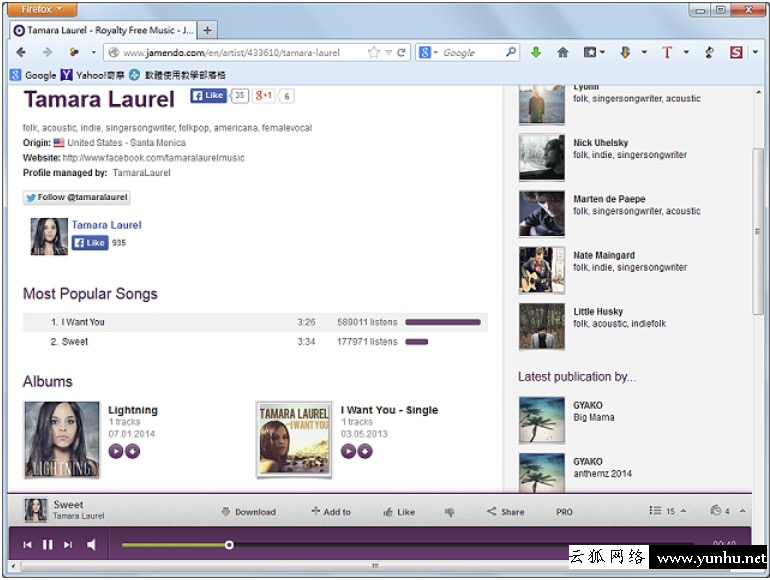Share the current track
Viewport: 770px width, 580px height.
pyautogui.click(x=505, y=512)
